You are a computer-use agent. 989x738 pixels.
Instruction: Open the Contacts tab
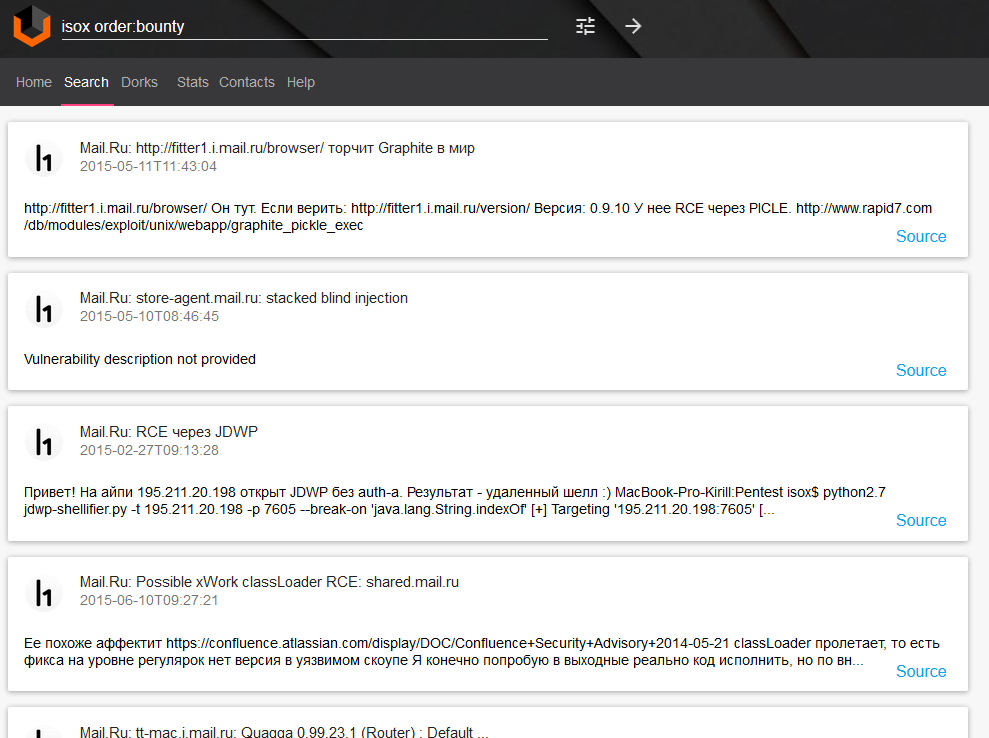click(247, 82)
